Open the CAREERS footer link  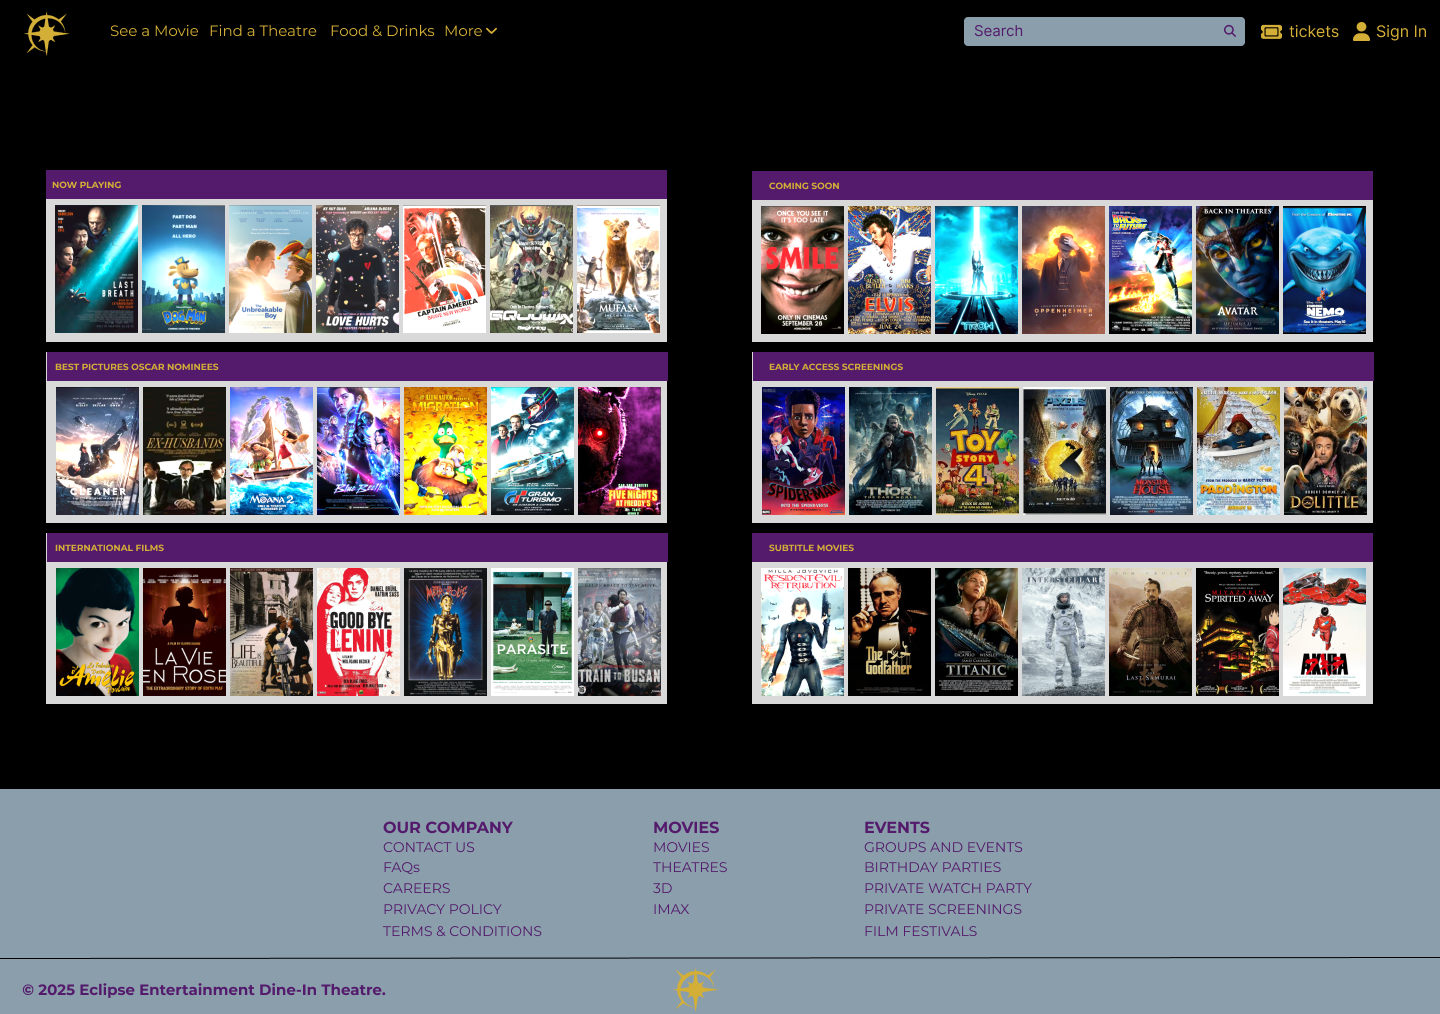pyautogui.click(x=416, y=888)
